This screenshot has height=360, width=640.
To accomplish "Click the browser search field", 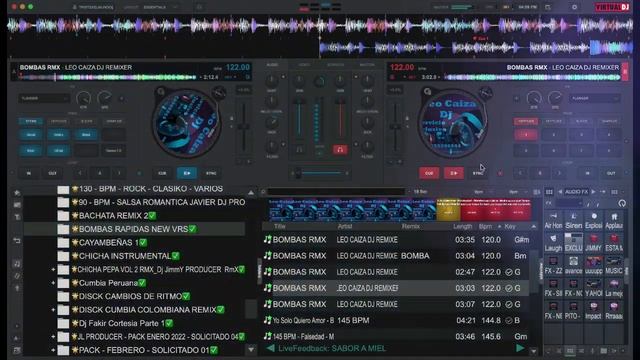I will point(336,192).
